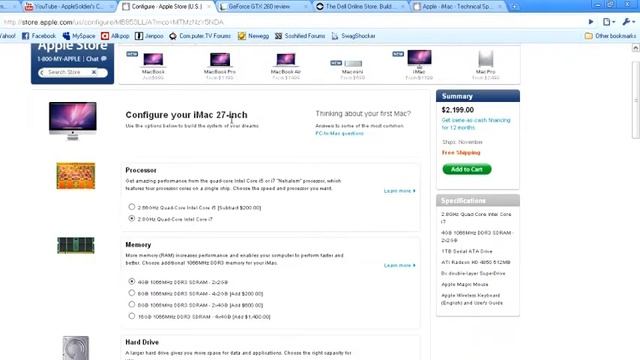The image size is (640, 360).
Task: Select 16GB 4x4GB memory option Add $1,400
Action: click(x=131, y=316)
